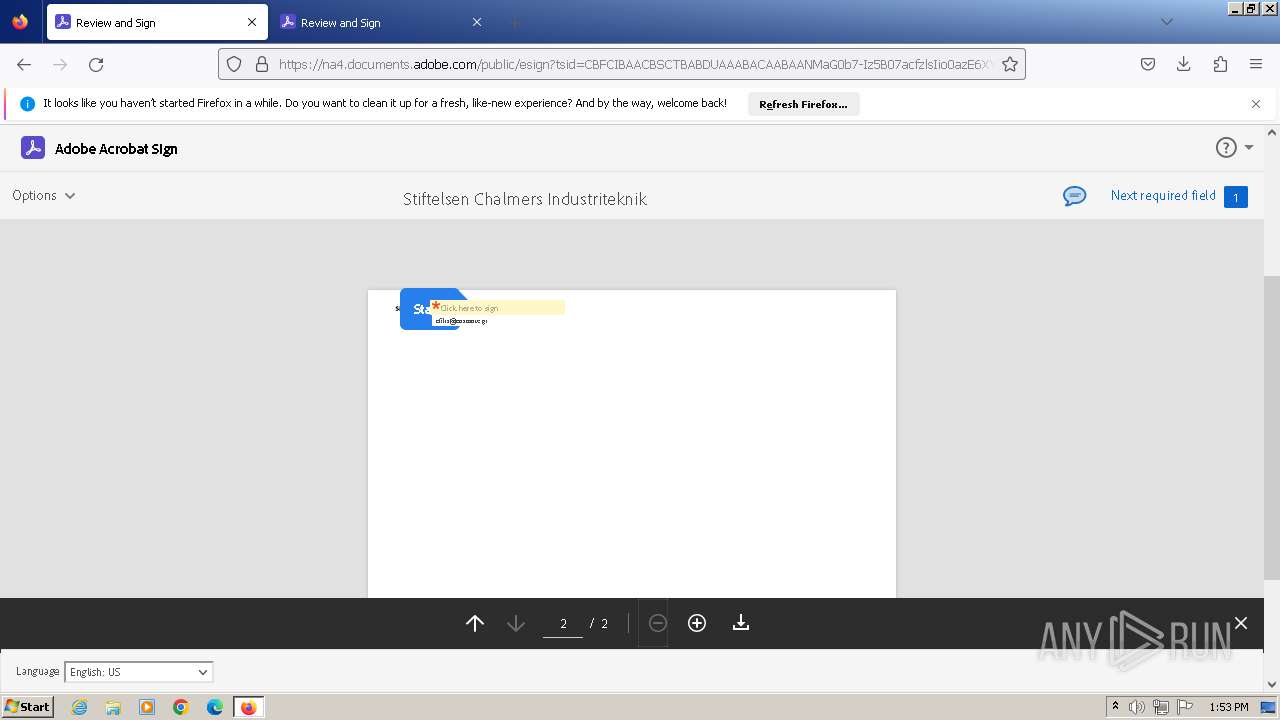List all tabs dropdown arrow
1280x720 pixels.
coord(1166,22)
